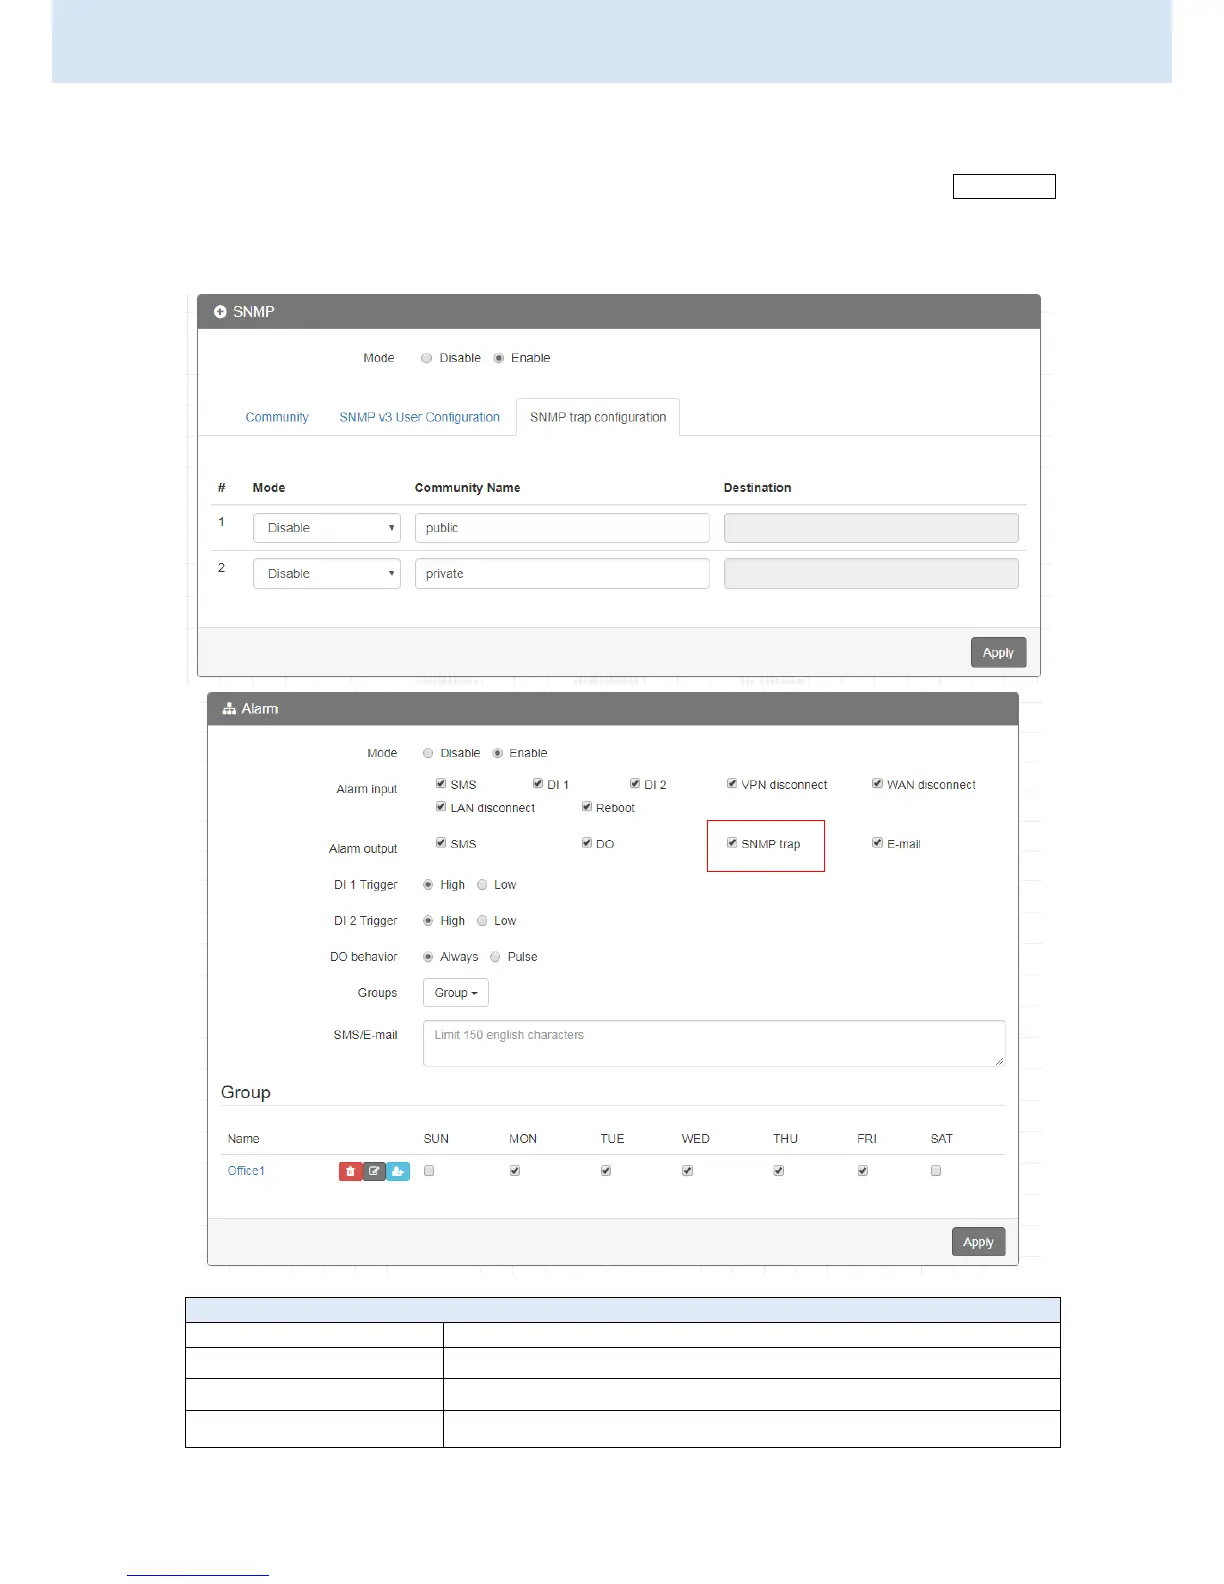Open Mode dropdown for trap row 2
1224x1584 pixels.
click(x=327, y=574)
